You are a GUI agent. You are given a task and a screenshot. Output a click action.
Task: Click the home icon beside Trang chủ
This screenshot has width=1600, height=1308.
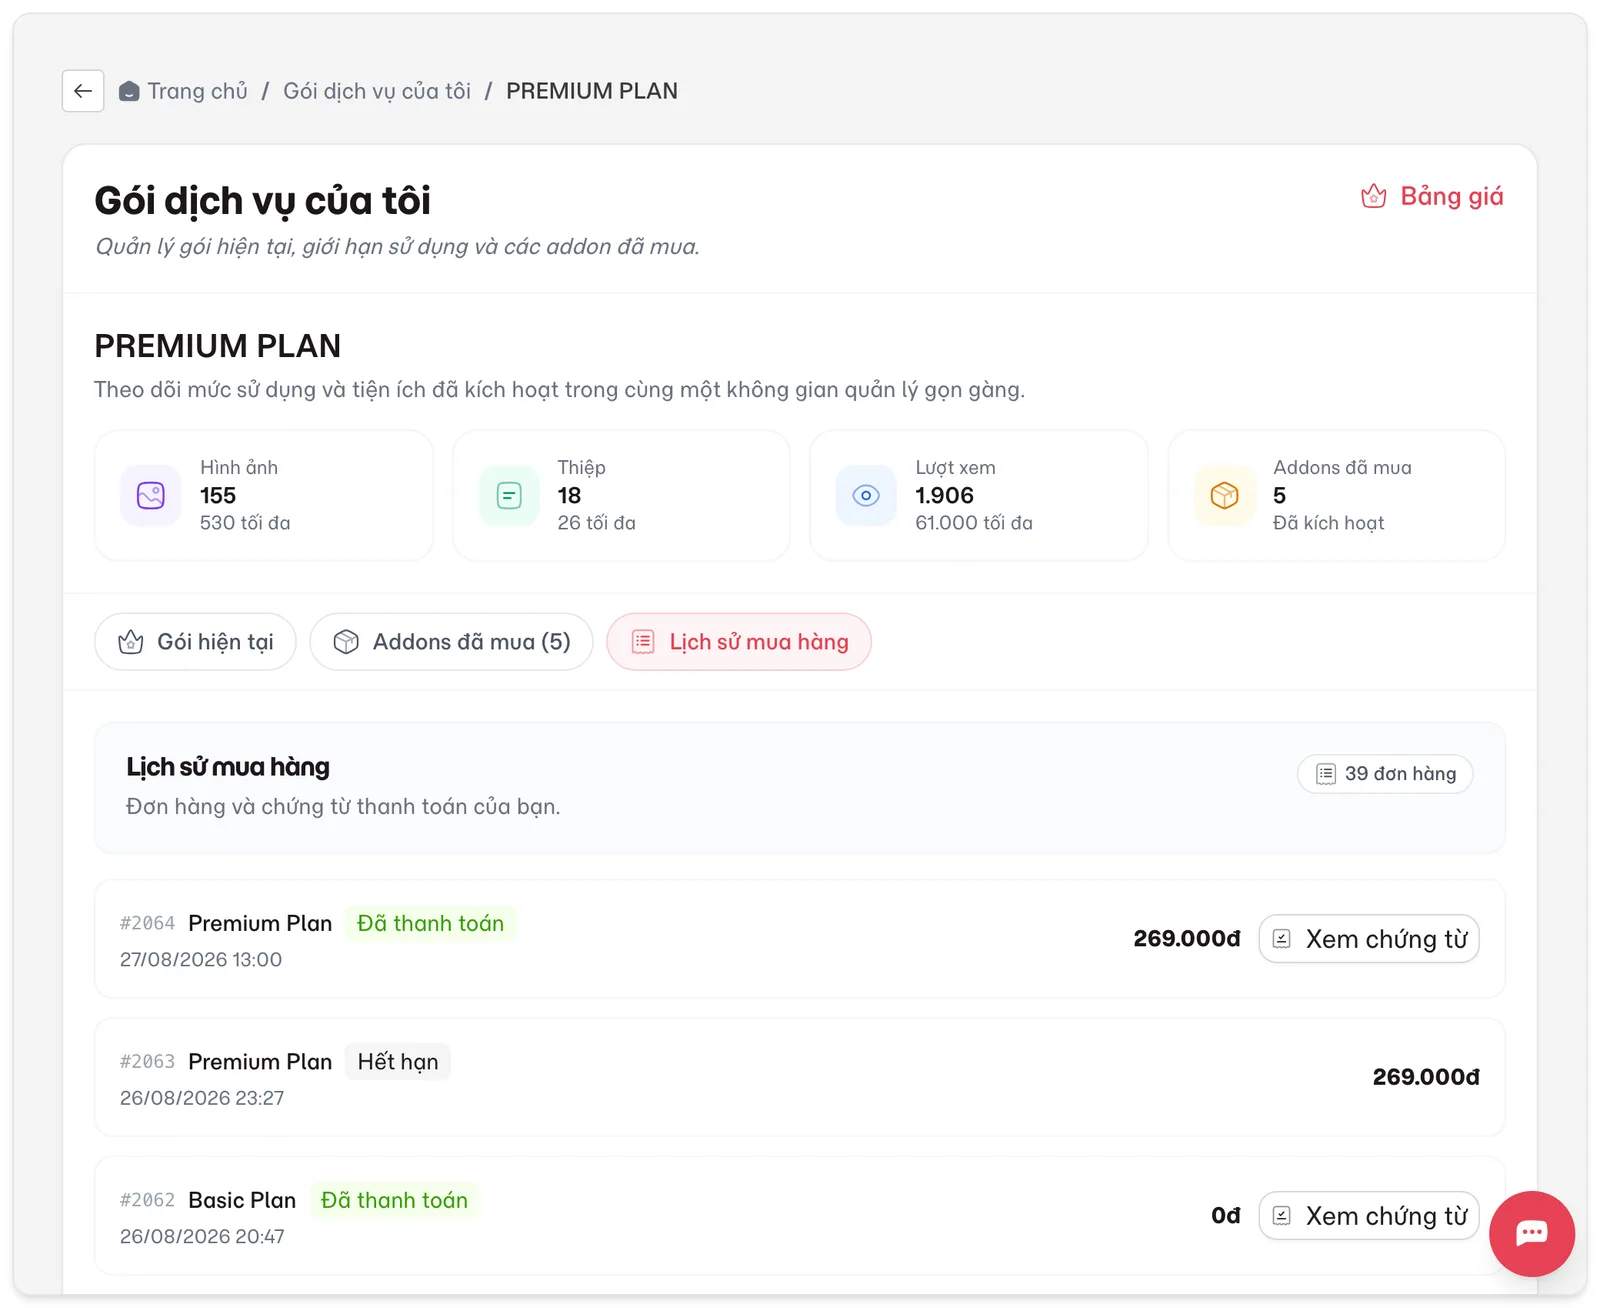[x=129, y=92]
